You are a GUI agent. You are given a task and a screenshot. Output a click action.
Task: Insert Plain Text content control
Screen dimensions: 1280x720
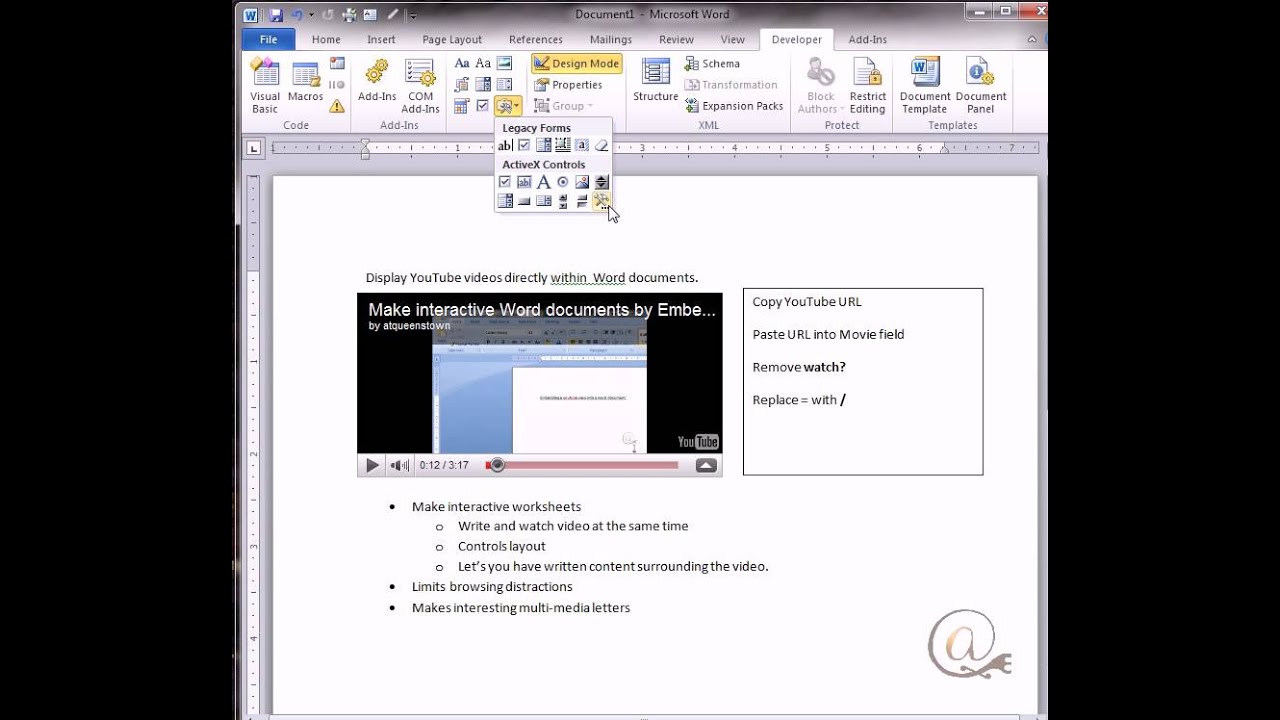click(x=483, y=63)
